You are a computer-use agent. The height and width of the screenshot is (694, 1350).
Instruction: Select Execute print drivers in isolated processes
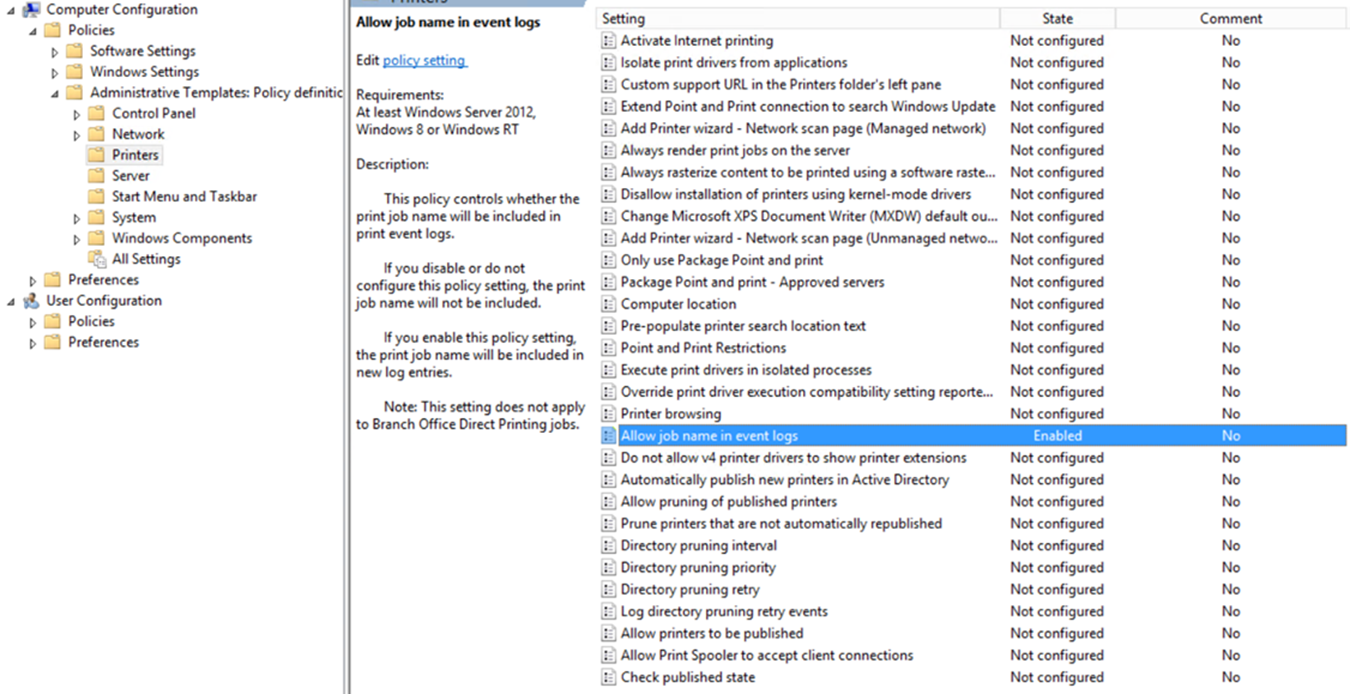coord(746,370)
